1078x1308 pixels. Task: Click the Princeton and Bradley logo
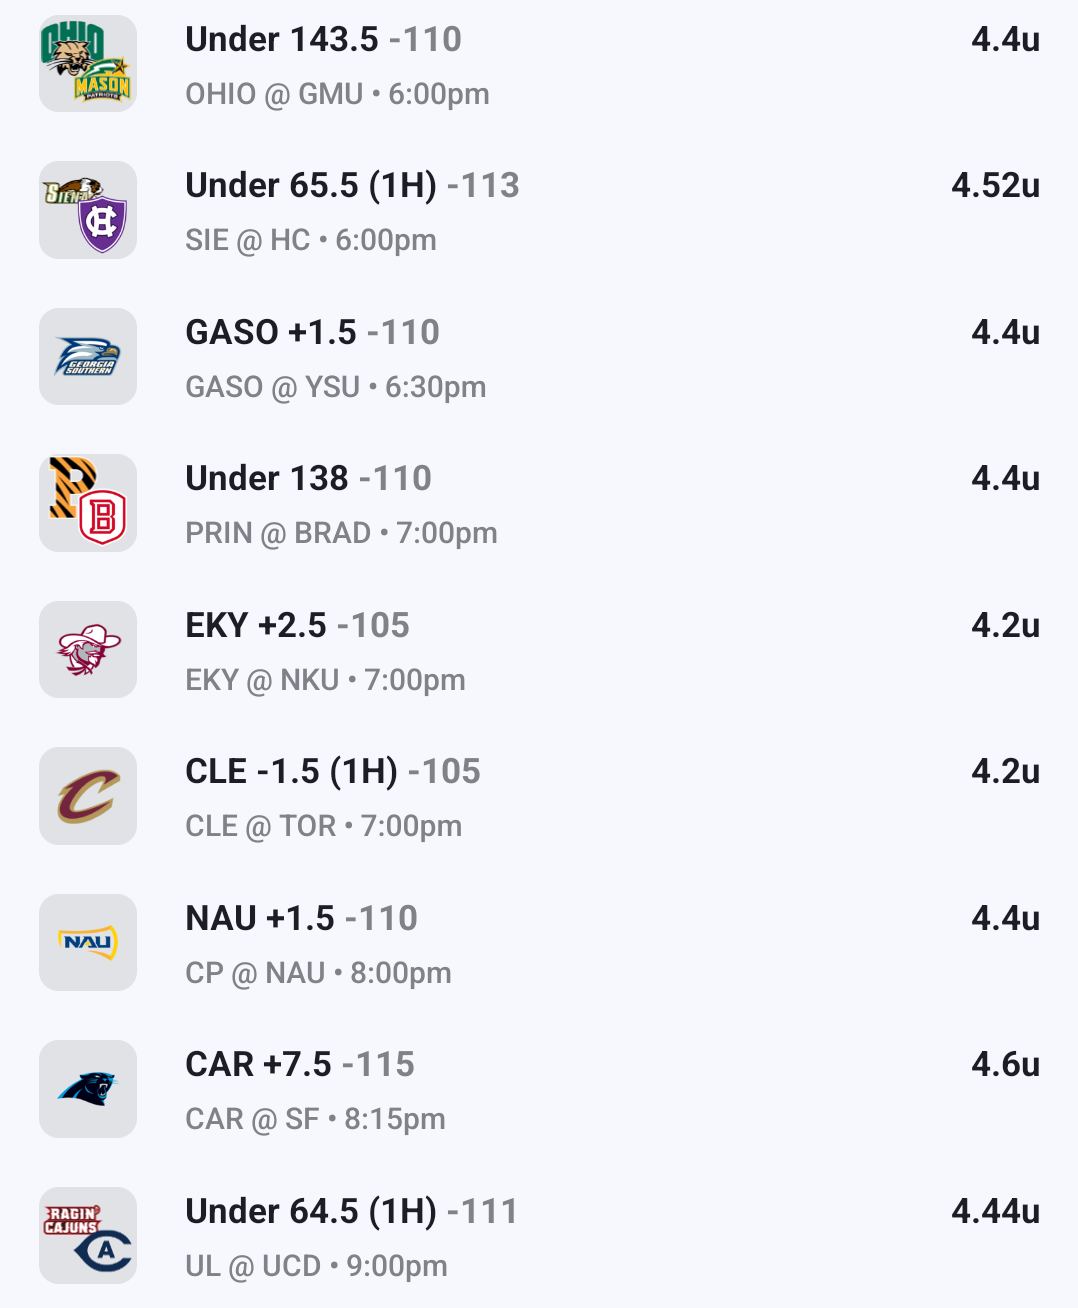tap(88, 503)
